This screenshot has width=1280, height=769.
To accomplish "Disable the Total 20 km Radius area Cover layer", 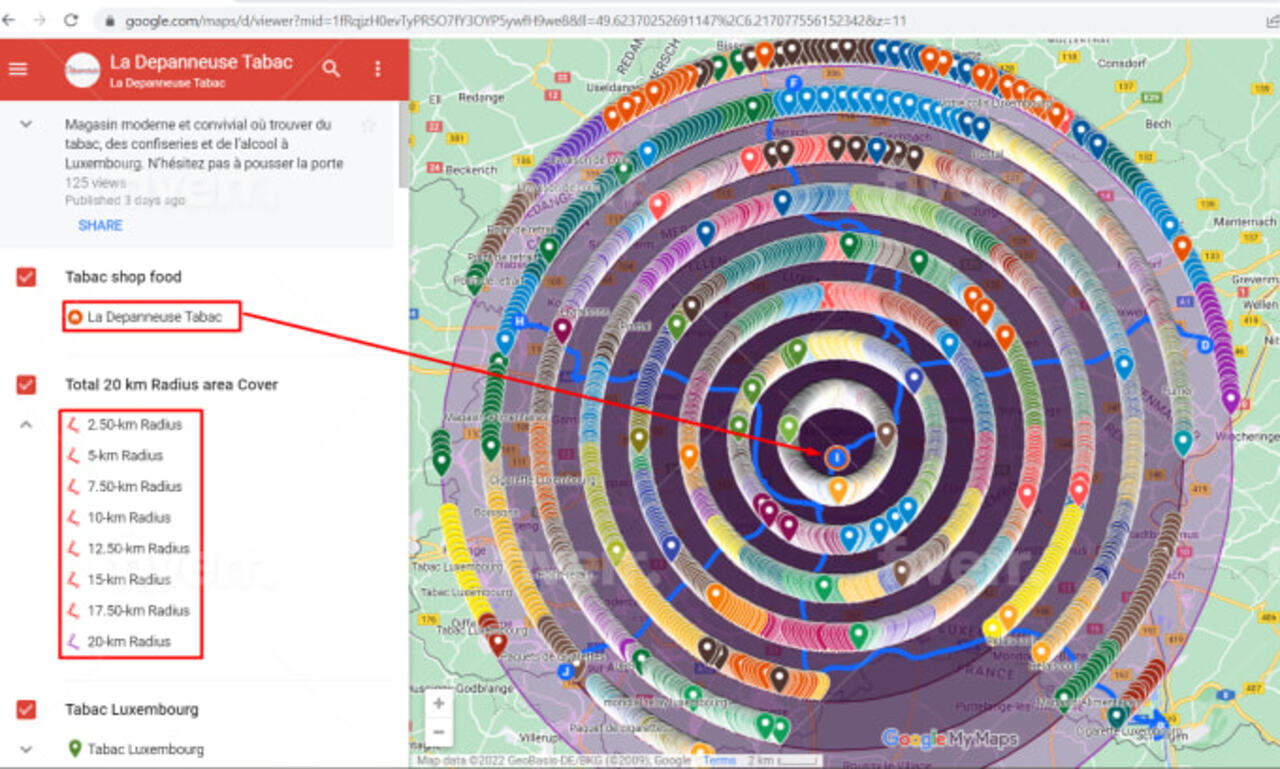I will (25, 384).
